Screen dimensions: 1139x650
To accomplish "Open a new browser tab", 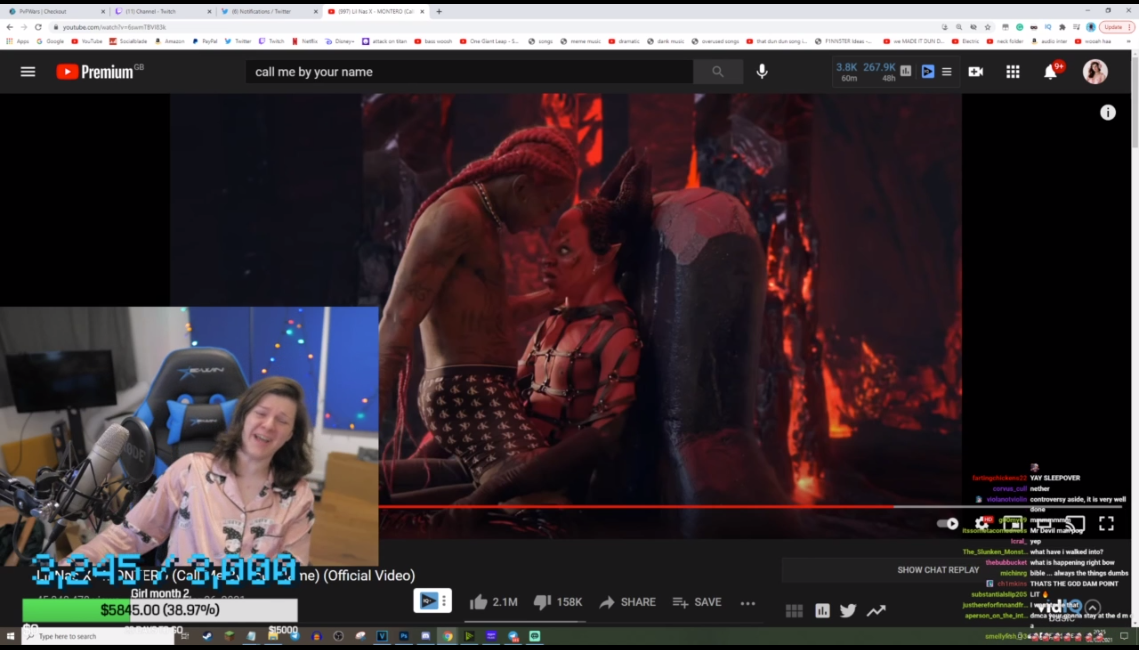I will (x=439, y=11).
